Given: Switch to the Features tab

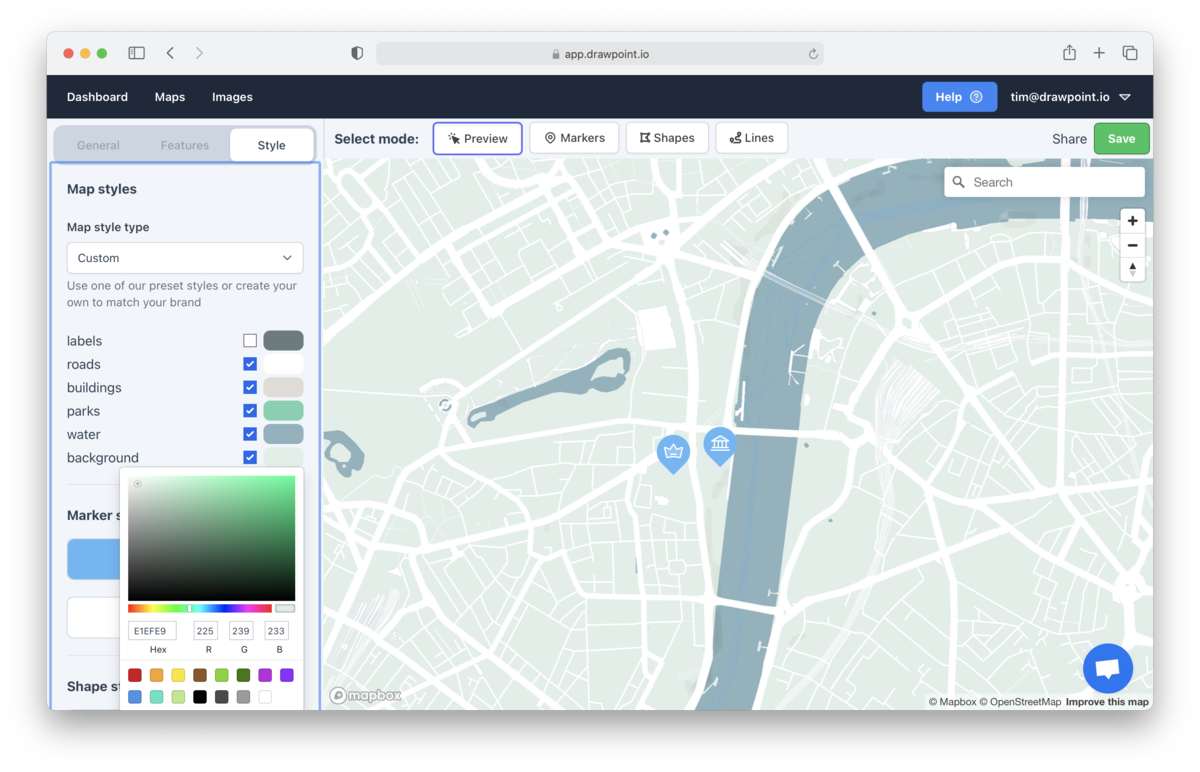Looking at the screenshot, I should (185, 145).
